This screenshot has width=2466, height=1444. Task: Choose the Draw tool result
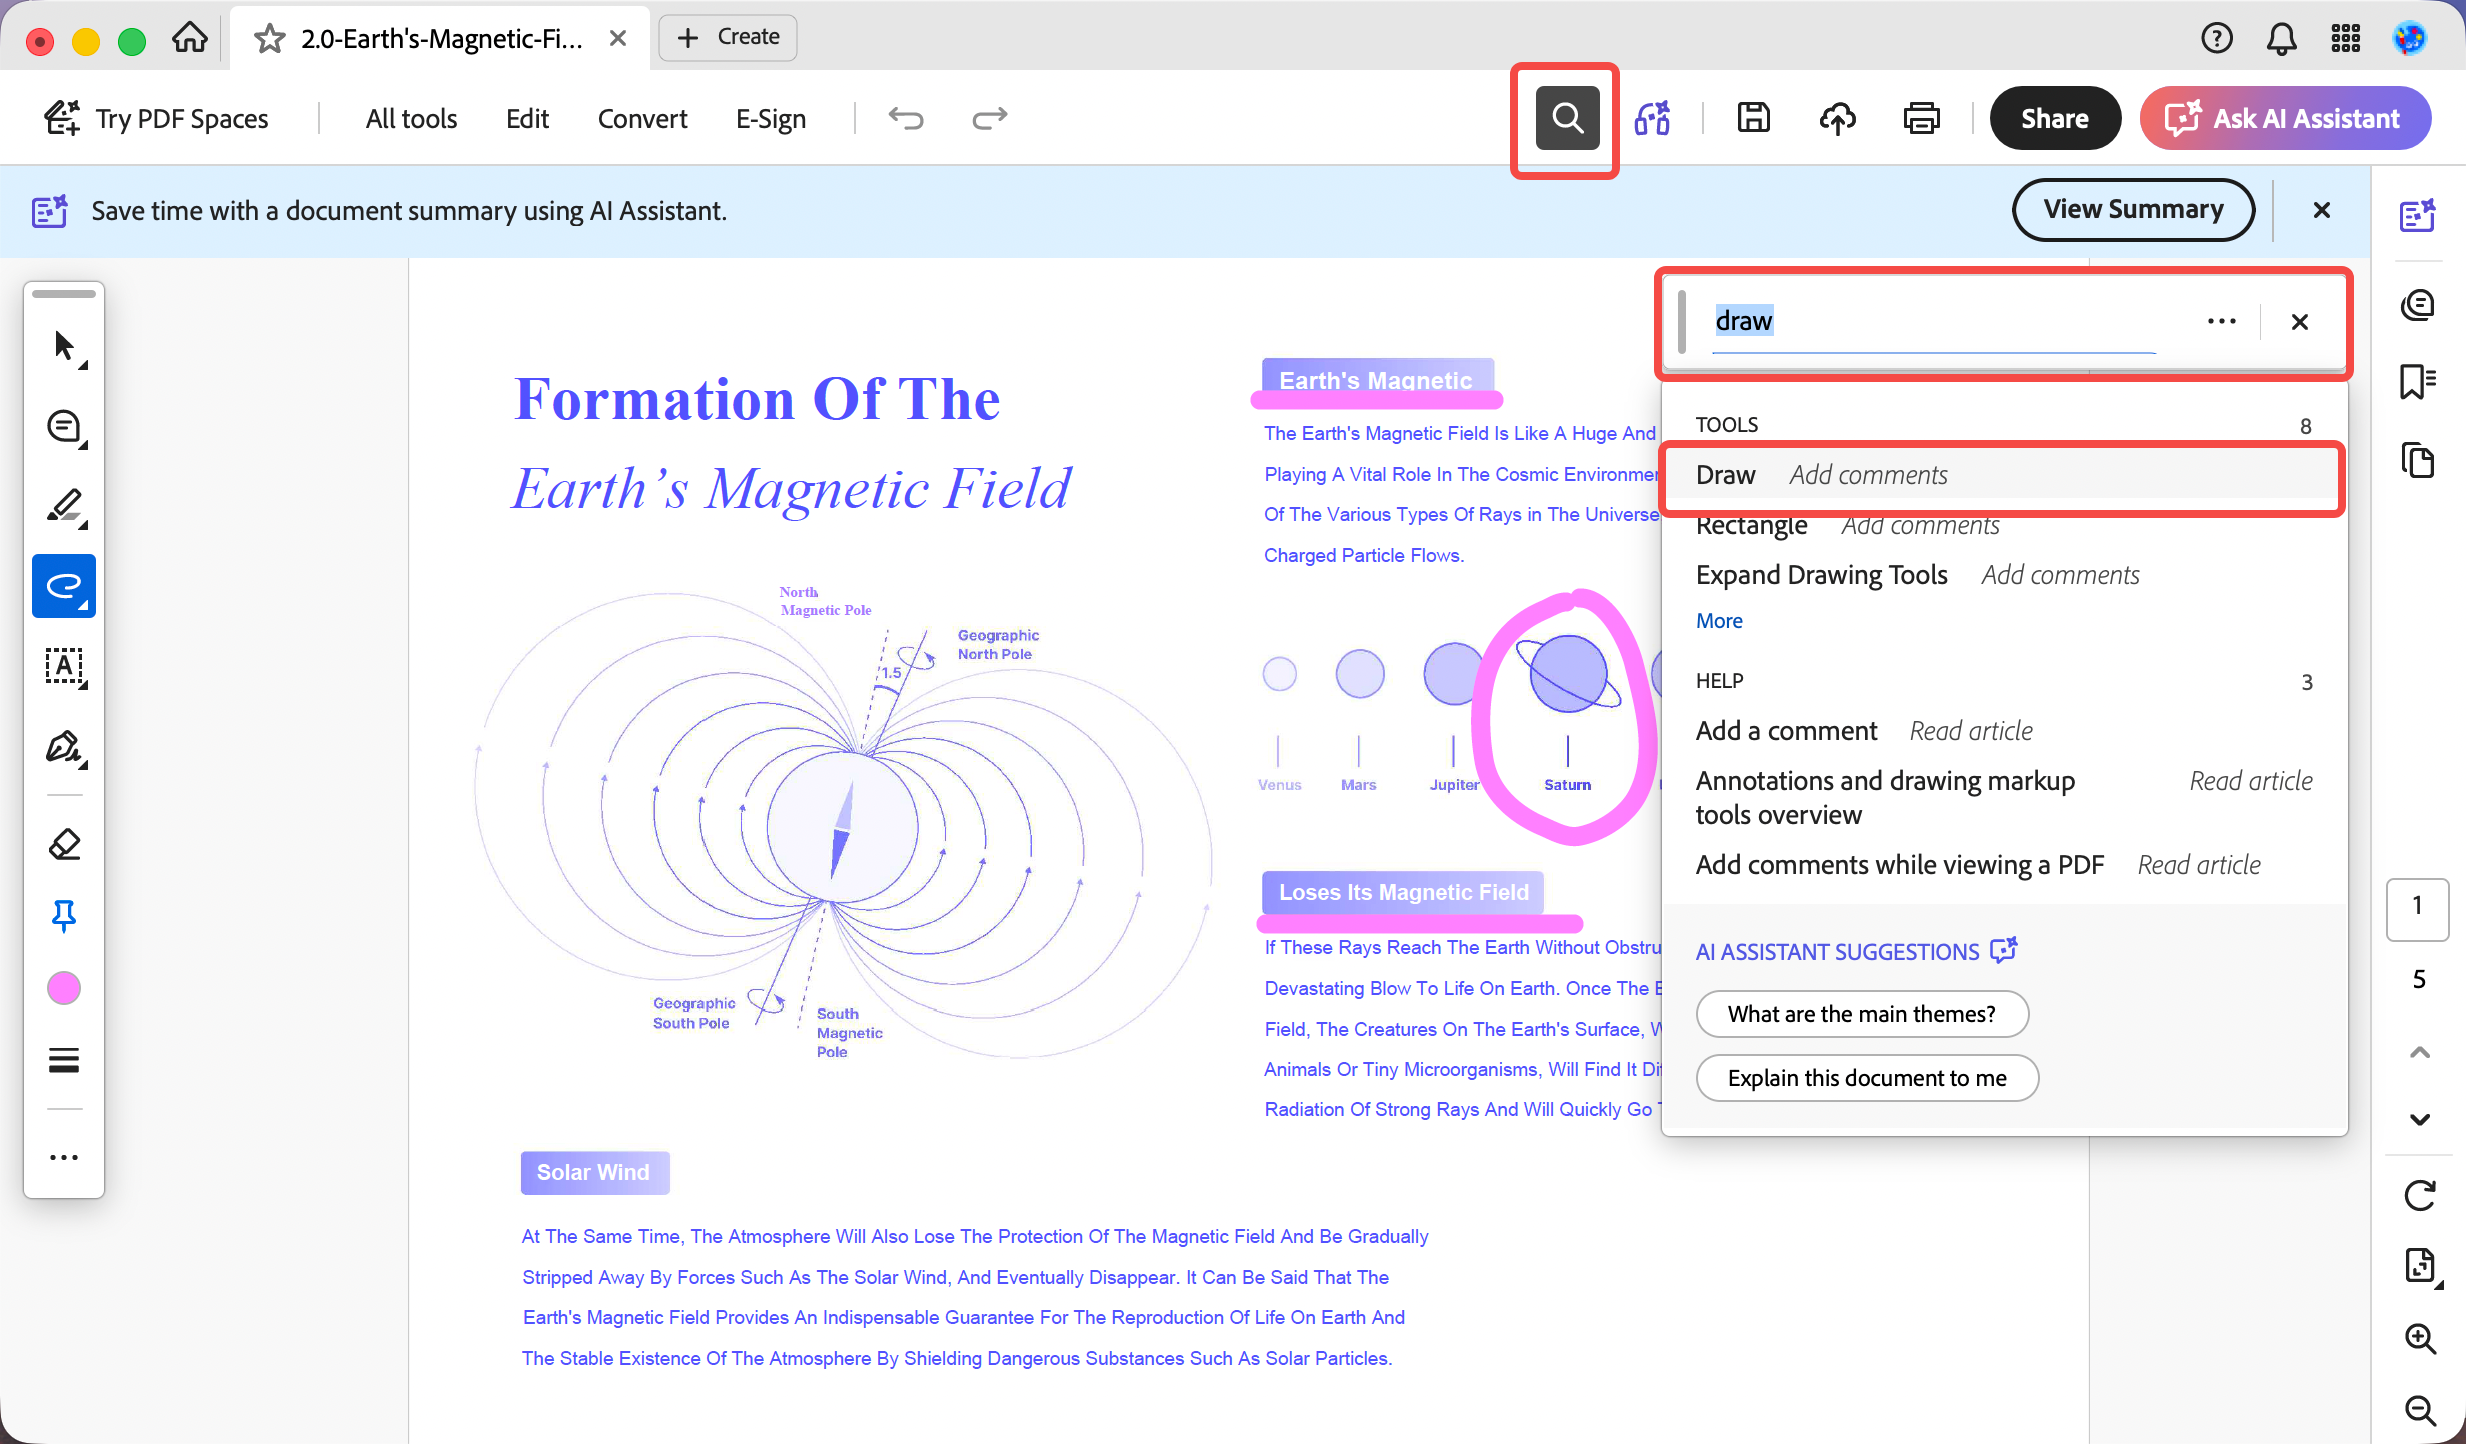pyautogui.click(x=2003, y=475)
